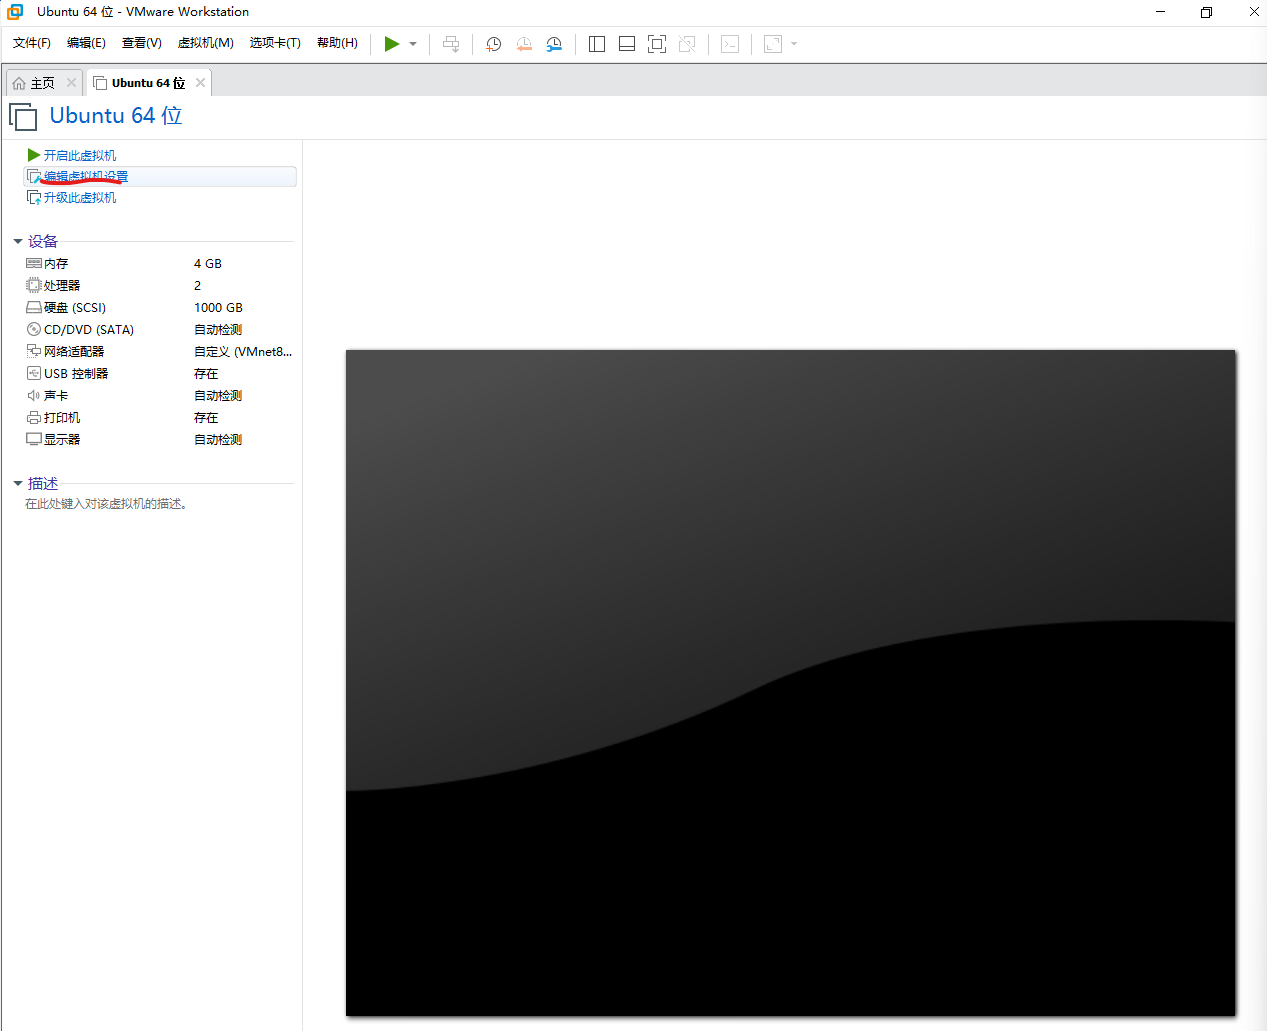Click the large VM icon beside title
Image resolution: width=1267 pixels, height=1031 pixels.
pyautogui.click(x=23, y=117)
